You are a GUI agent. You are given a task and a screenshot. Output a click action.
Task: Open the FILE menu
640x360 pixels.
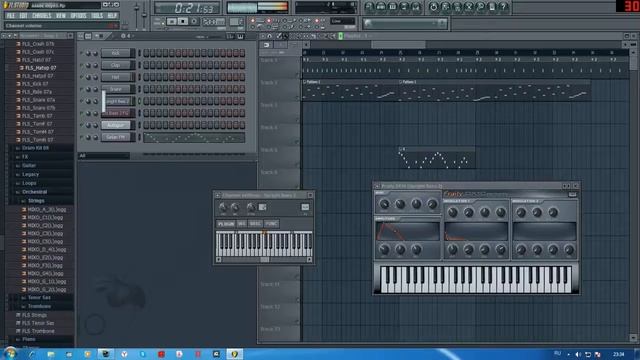(x=11, y=16)
